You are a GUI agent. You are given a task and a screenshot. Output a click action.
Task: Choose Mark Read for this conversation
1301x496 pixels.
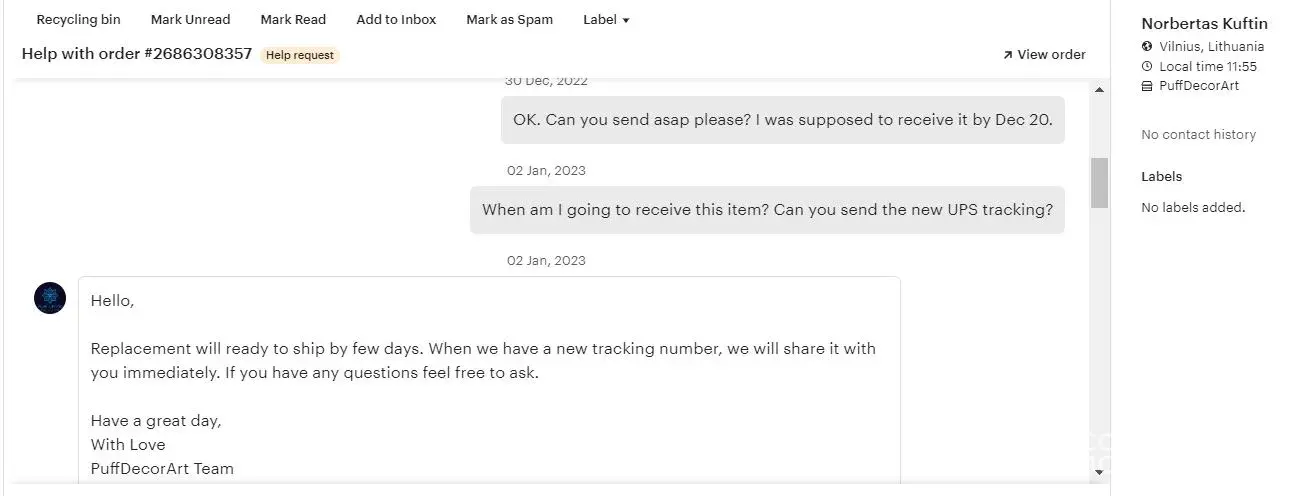pyautogui.click(x=293, y=20)
